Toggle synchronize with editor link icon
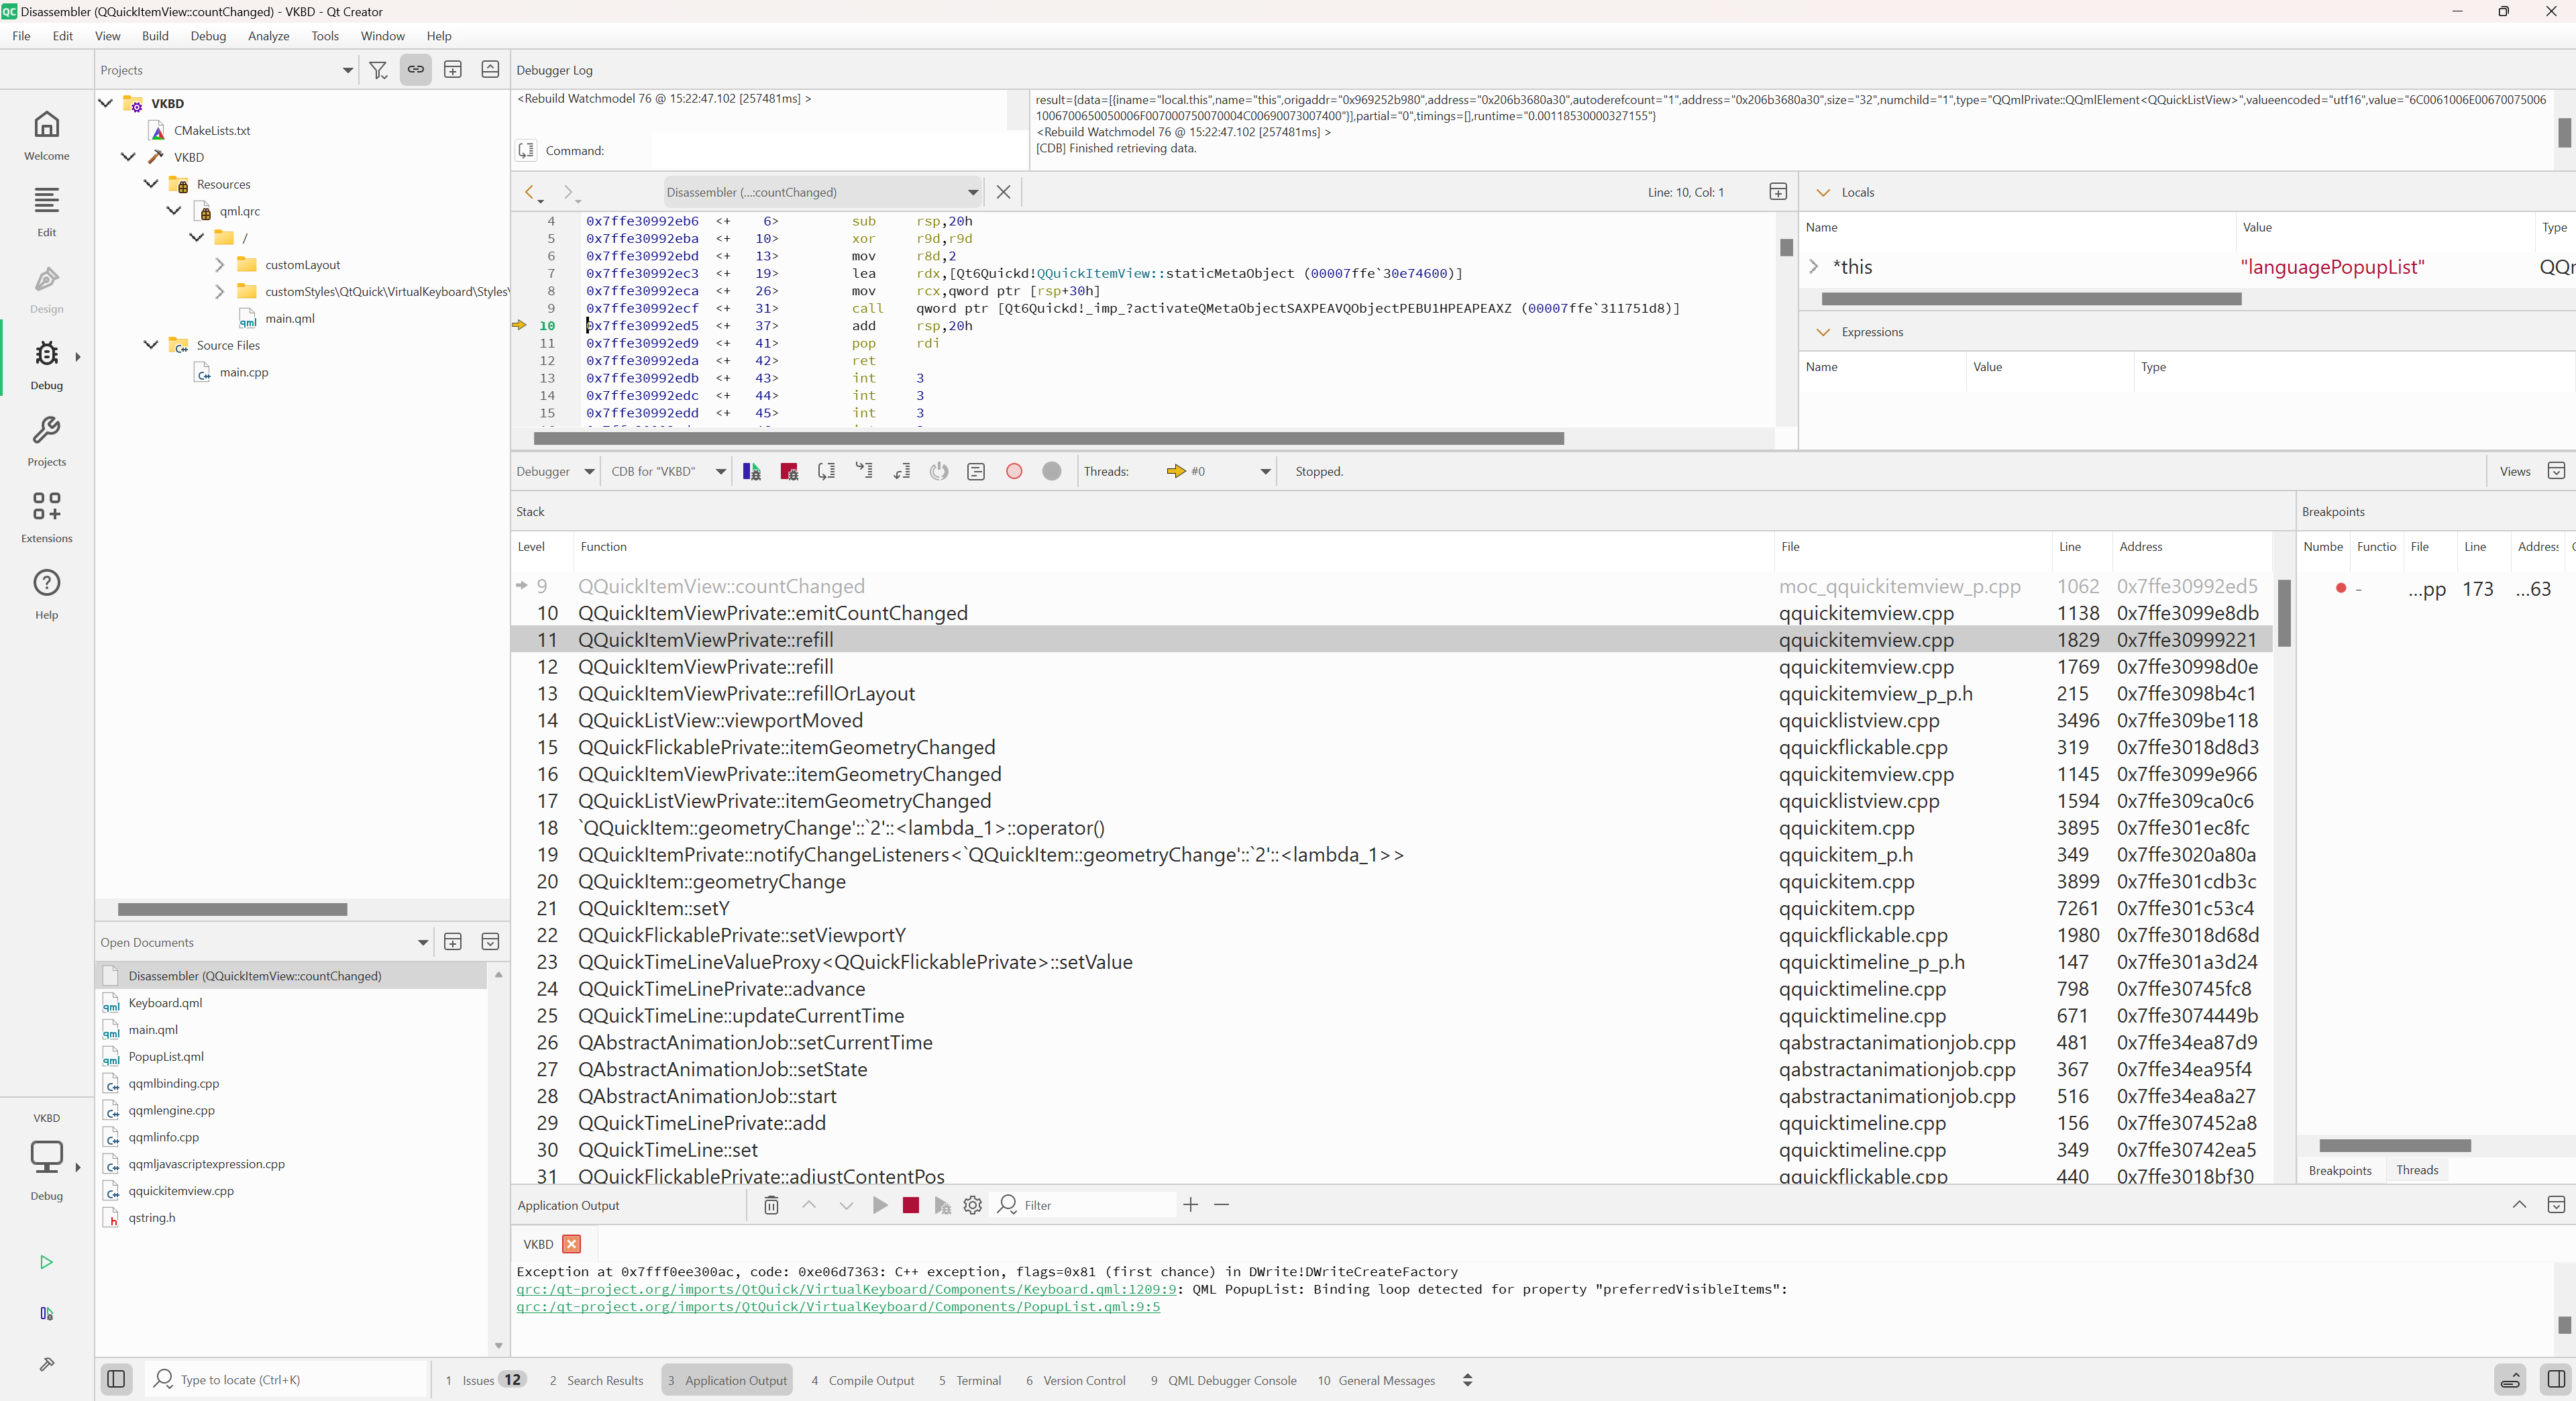 415,70
